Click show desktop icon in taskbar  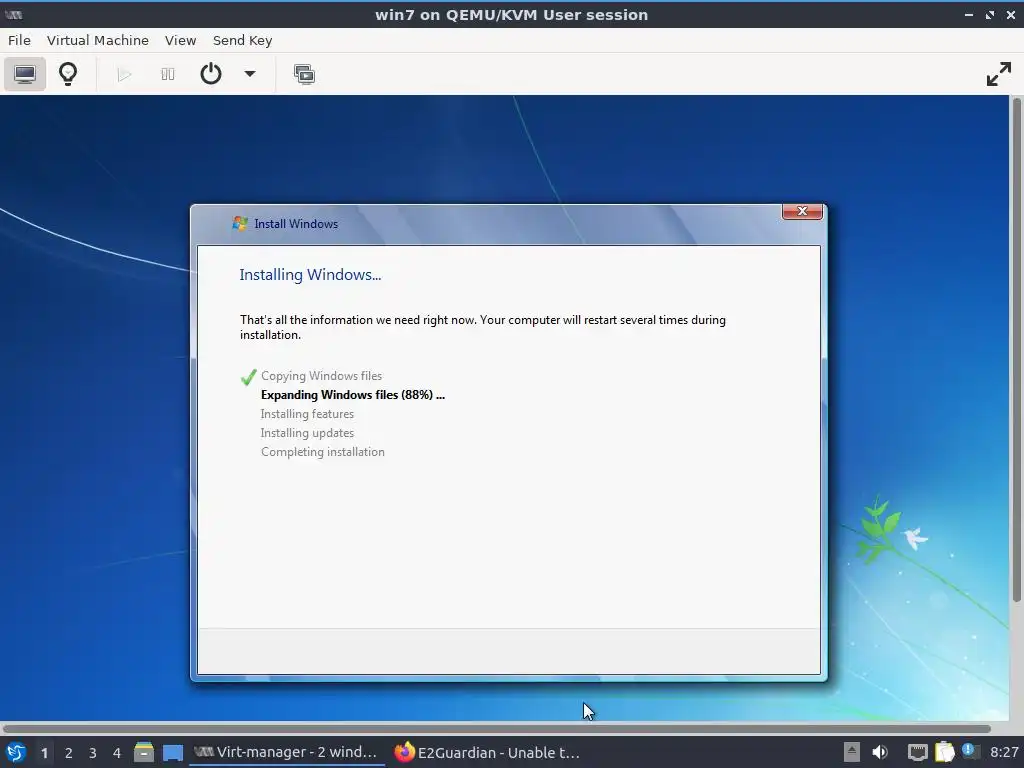[x=173, y=753]
